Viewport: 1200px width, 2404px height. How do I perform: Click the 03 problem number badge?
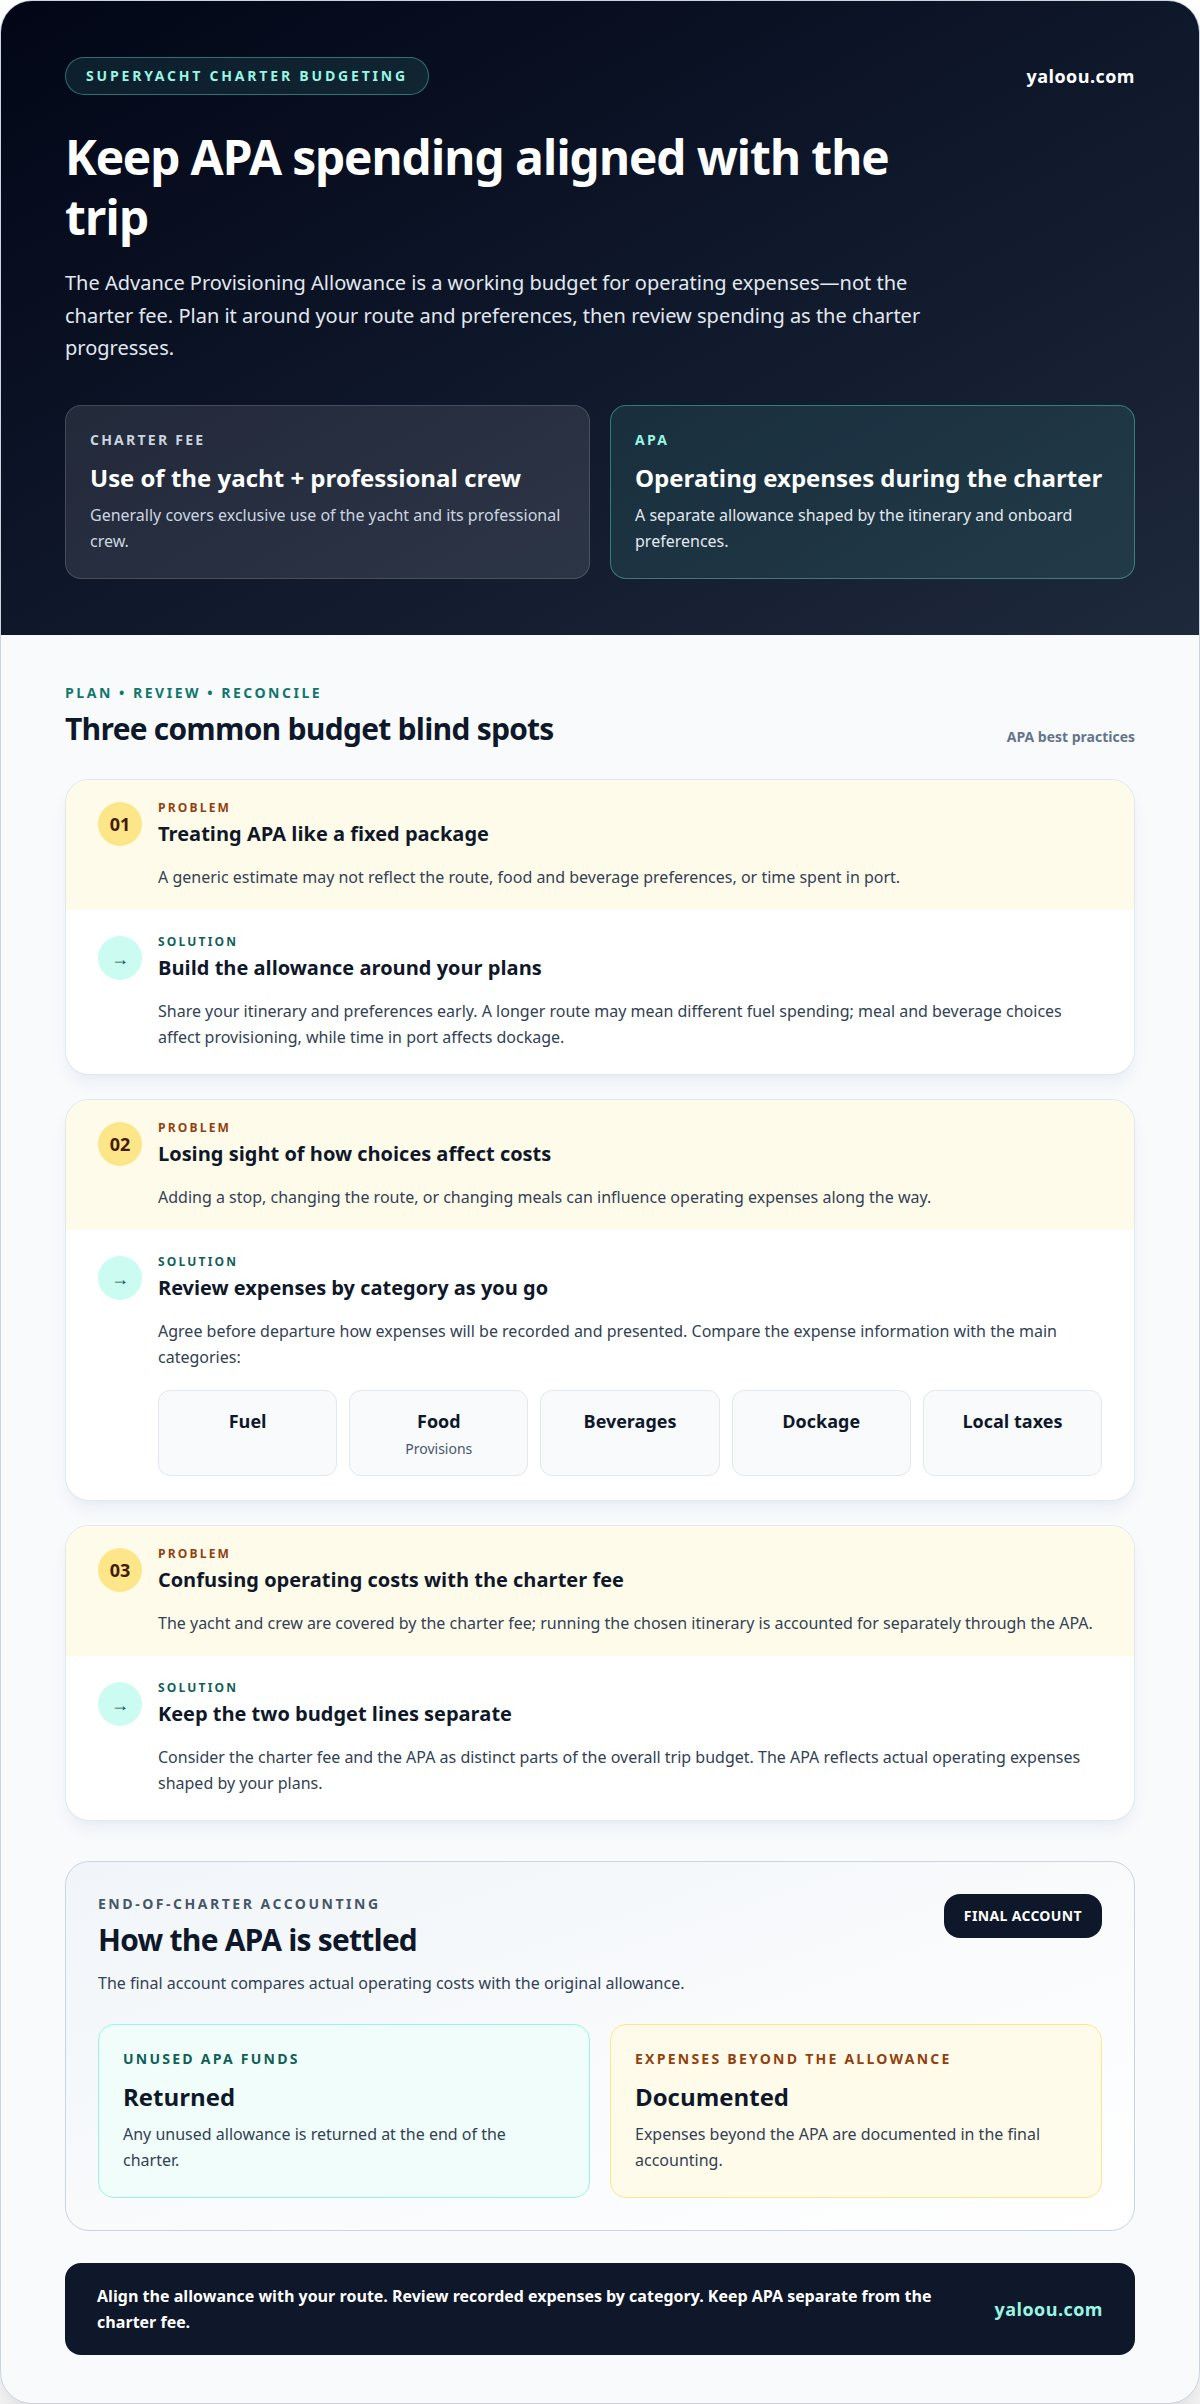click(x=120, y=1570)
